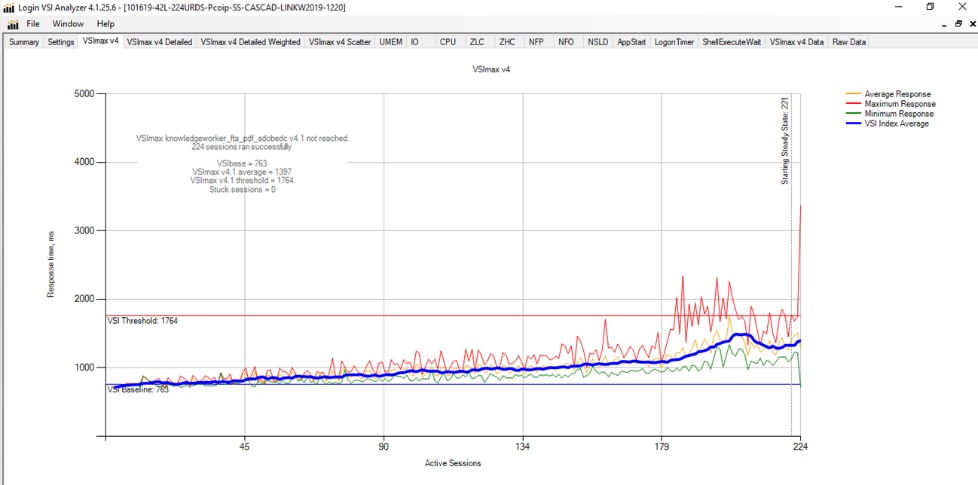Screen dimensions: 978x485
Task: Switch to the Settings tab
Action: coord(61,42)
